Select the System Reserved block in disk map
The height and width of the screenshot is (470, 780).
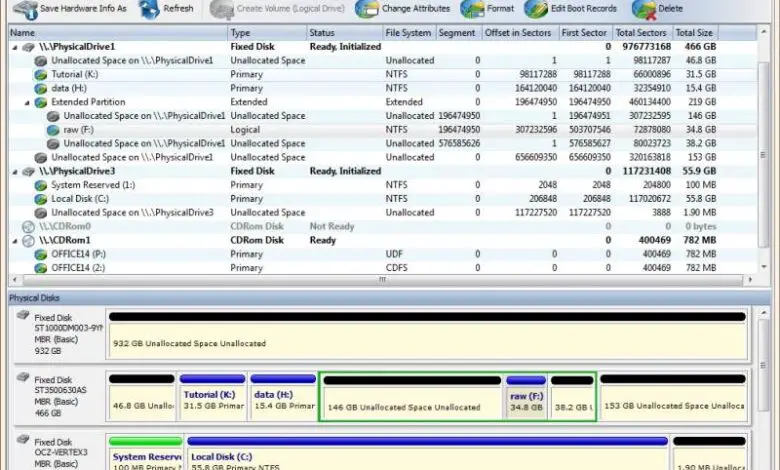[x=145, y=453]
